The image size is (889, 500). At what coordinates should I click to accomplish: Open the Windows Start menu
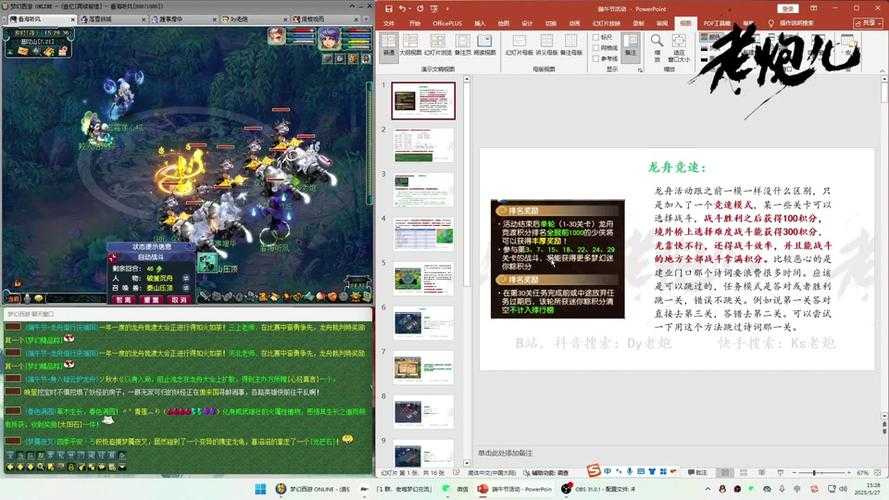click(260, 489)
